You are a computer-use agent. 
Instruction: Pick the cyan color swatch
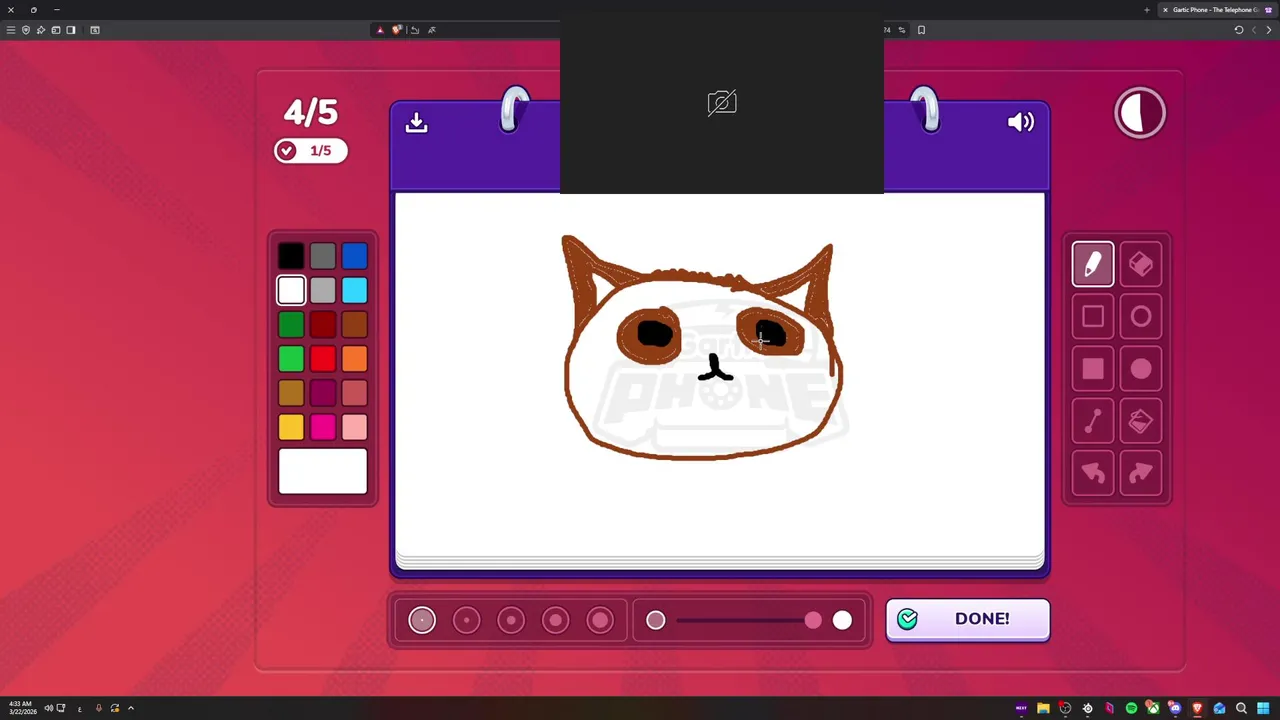(355, 291)
